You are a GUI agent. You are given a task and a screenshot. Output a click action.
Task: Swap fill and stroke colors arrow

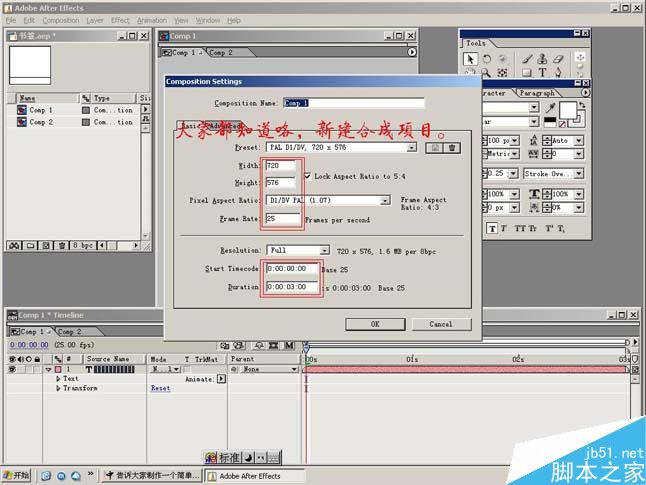tap(581, 105)
